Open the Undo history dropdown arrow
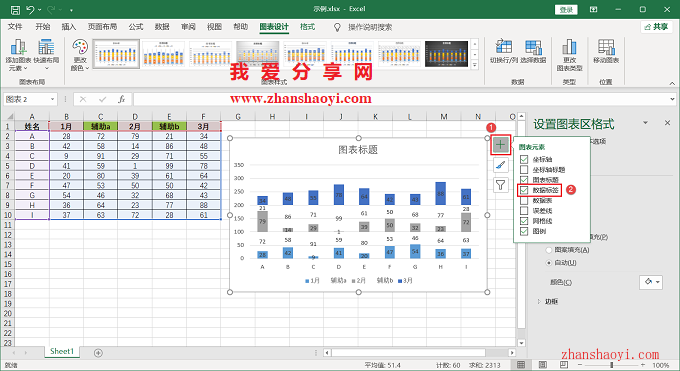The width and height of the screenshot is (680, 371). (39, 10)
